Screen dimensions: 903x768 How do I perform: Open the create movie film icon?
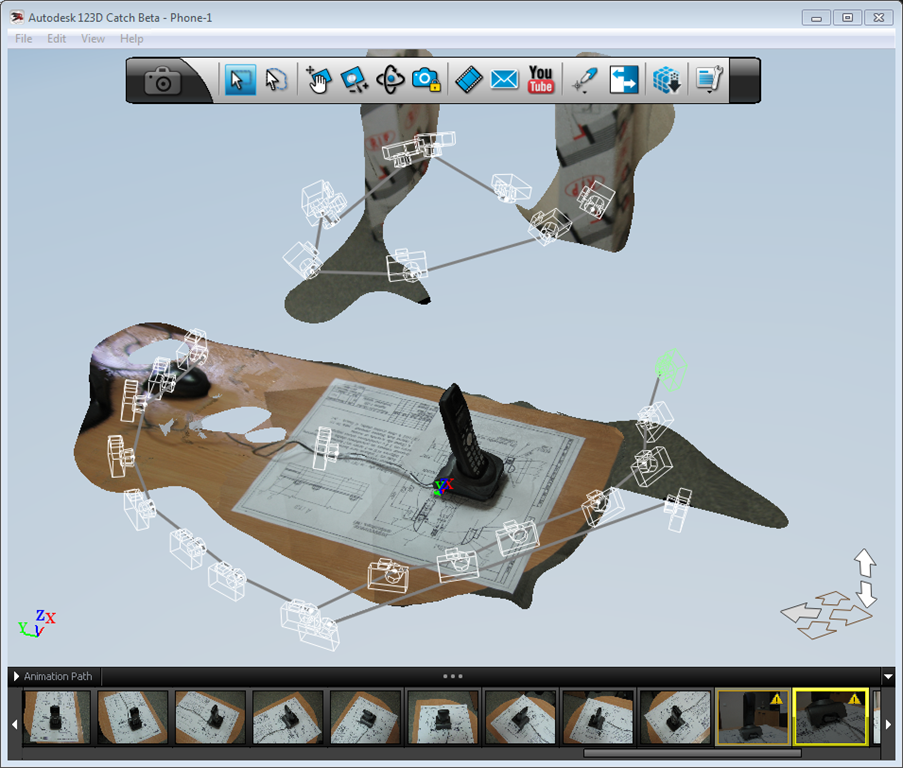(469, 79)
